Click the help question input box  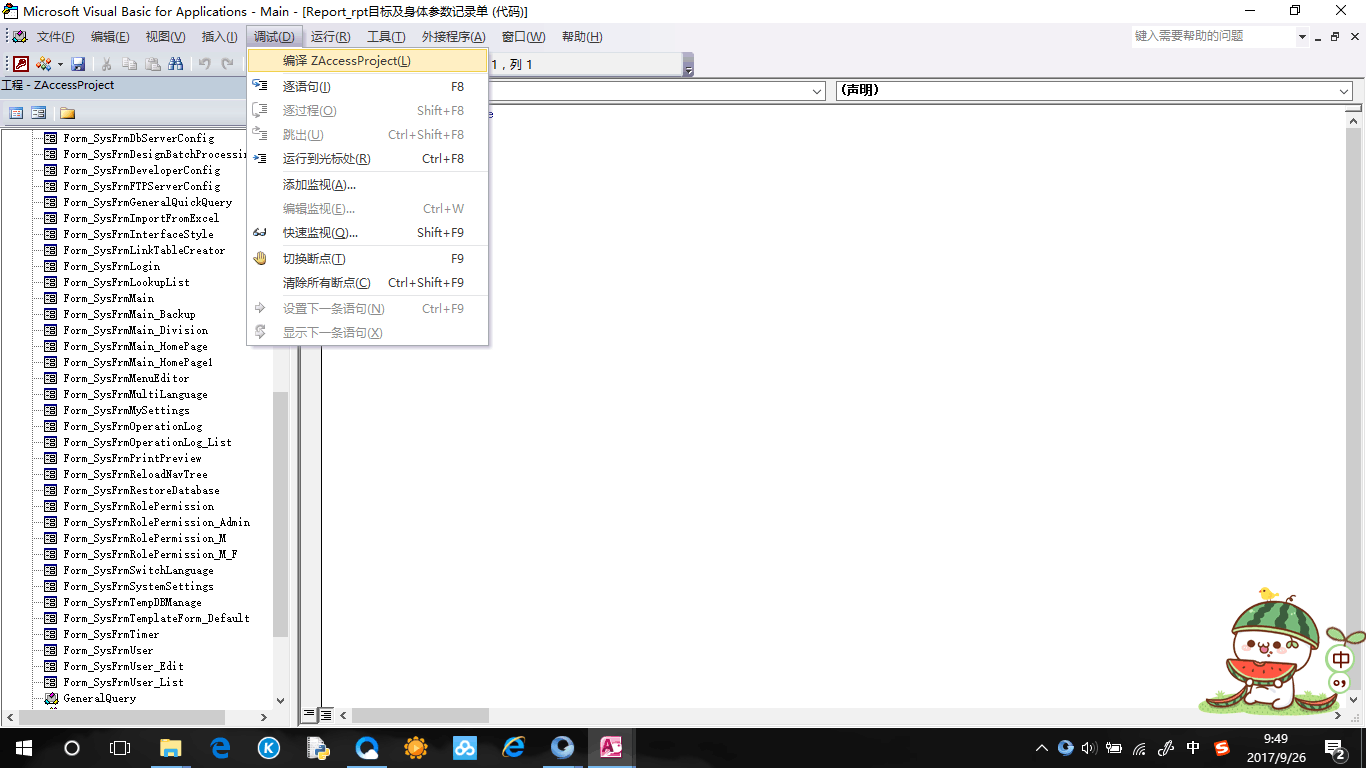pyautogui.click(x=1213, y=36)
